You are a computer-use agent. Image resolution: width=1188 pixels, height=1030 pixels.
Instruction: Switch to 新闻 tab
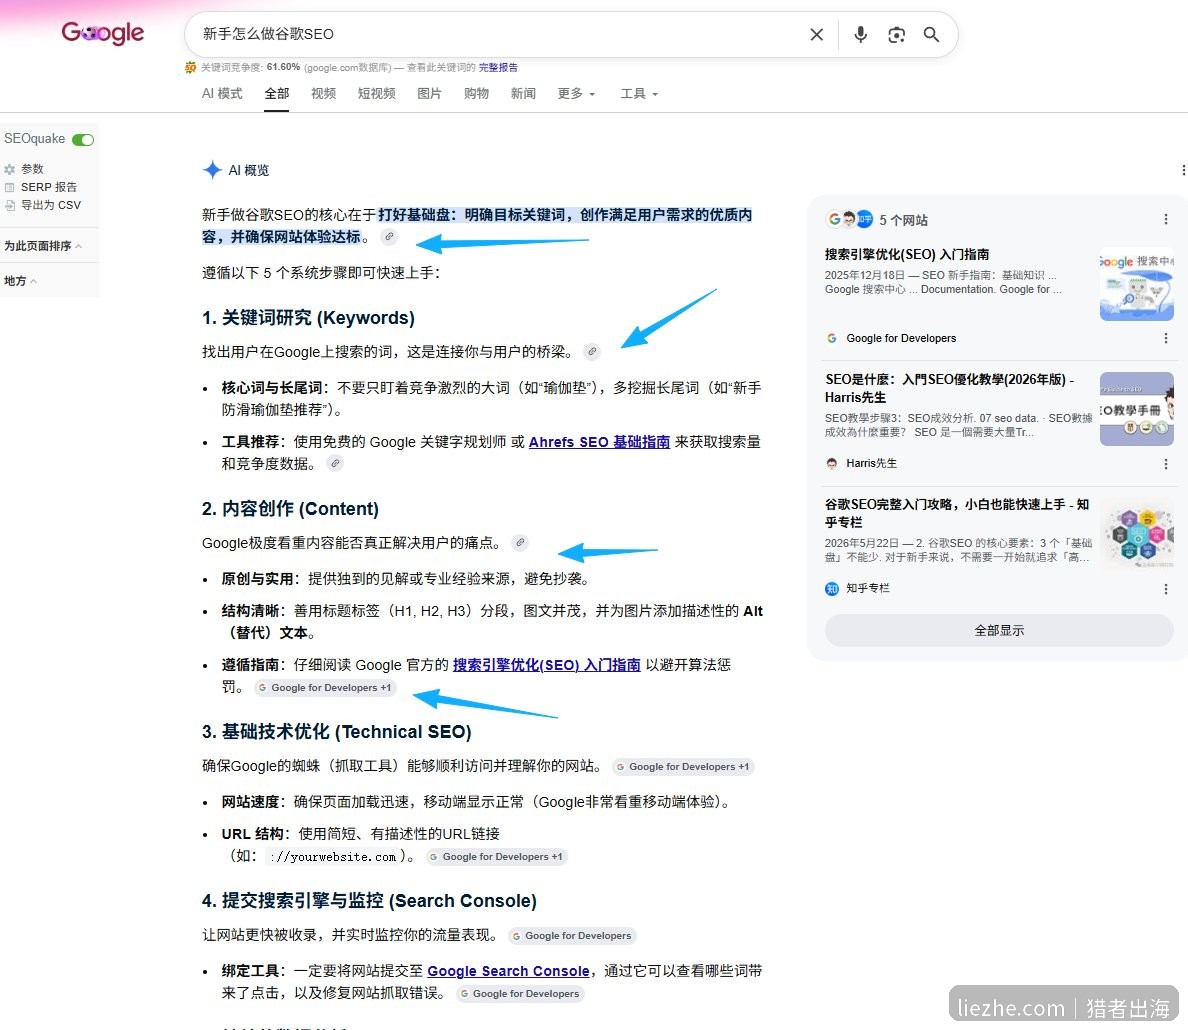coord(523,93)
